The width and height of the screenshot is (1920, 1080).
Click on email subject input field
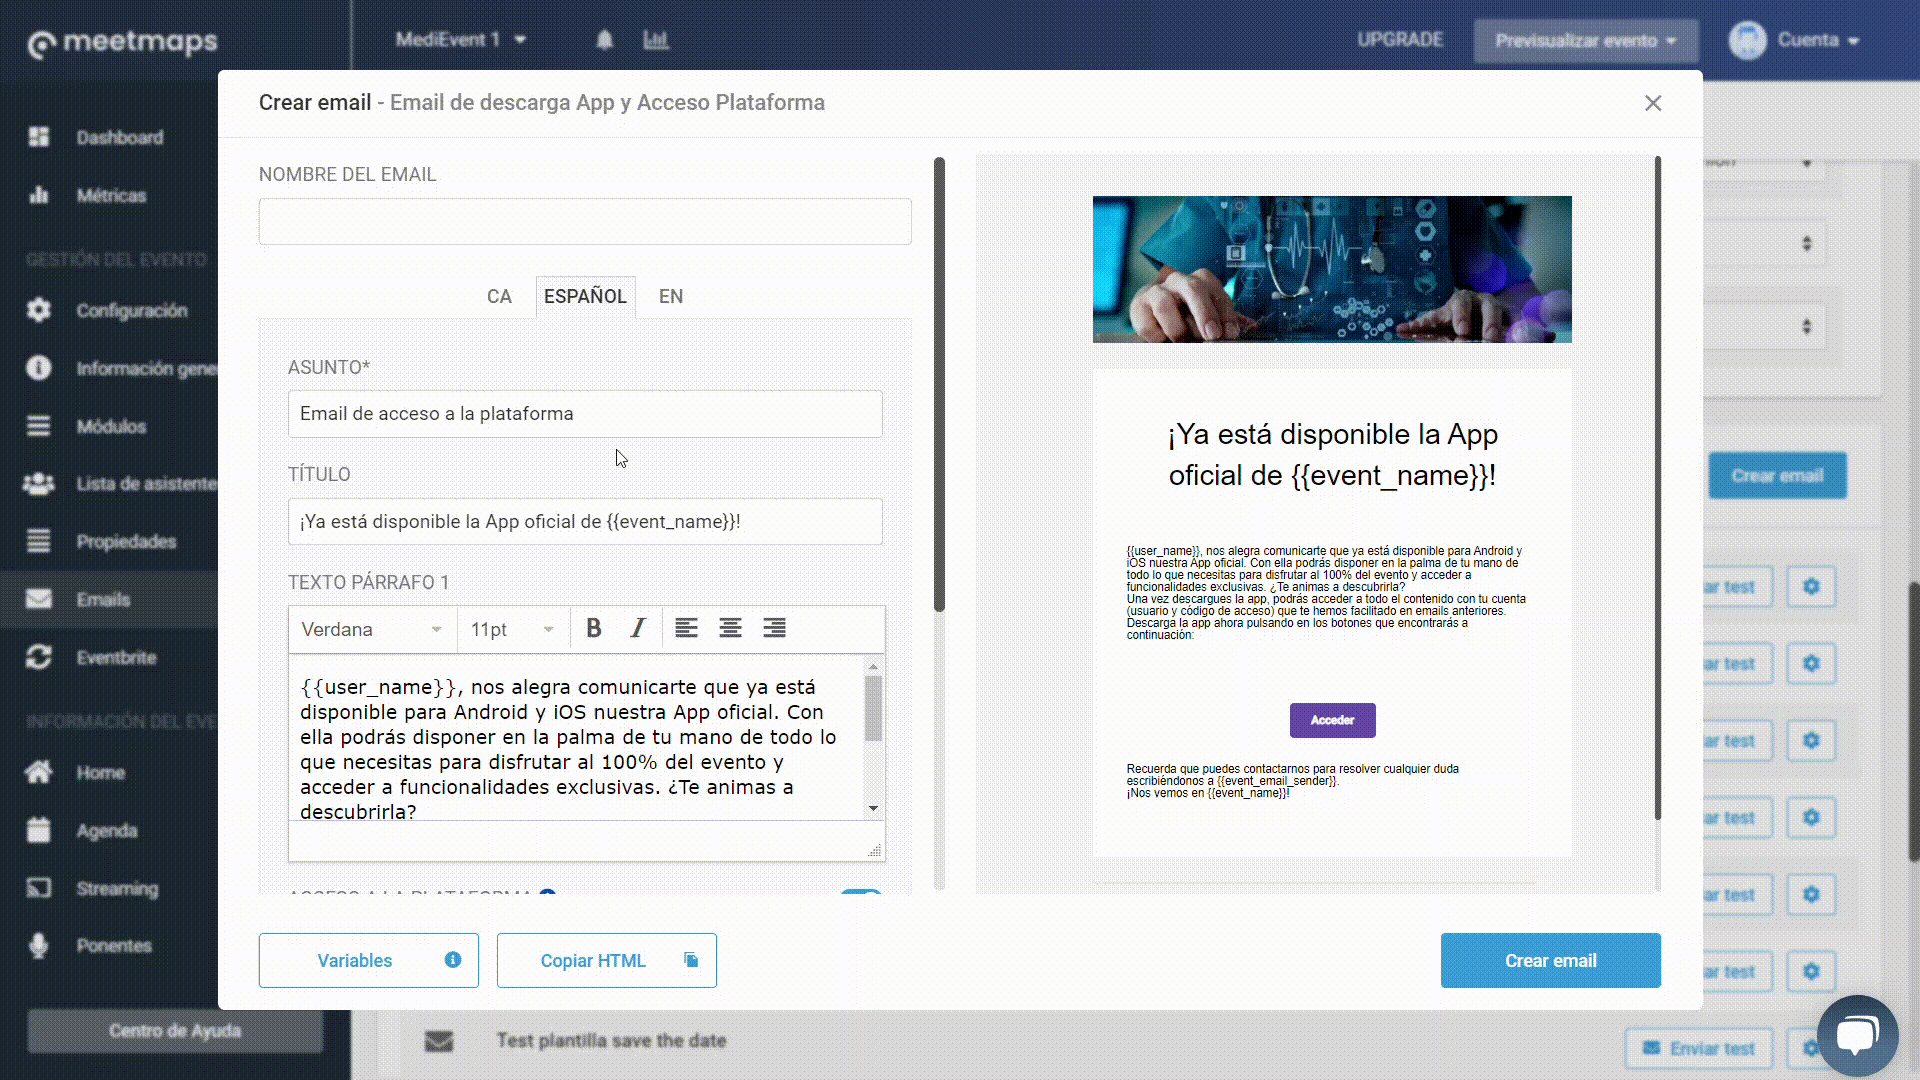point(584,413)
